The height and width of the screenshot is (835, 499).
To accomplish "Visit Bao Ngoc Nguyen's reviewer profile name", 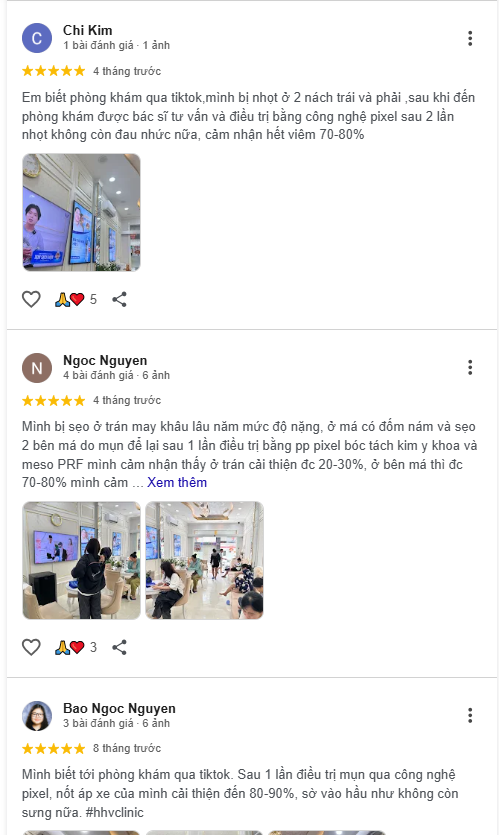I will (x=119, y=708).
